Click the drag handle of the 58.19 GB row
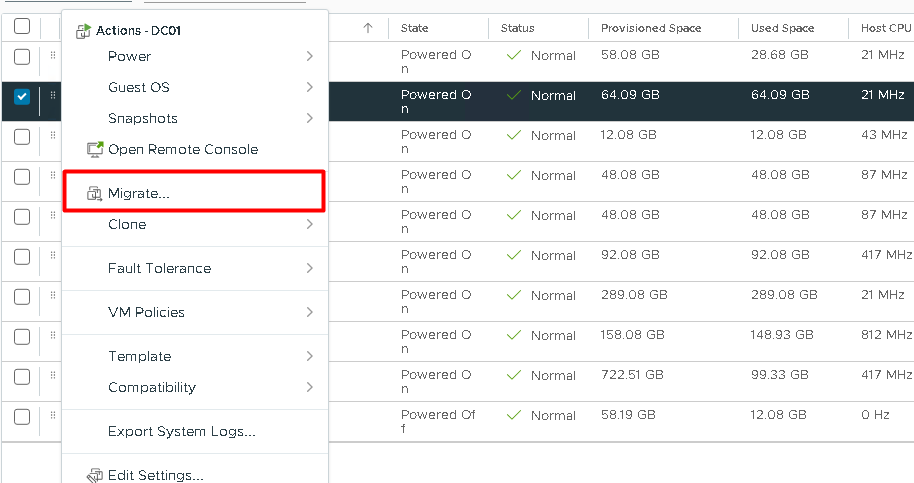 53,415
